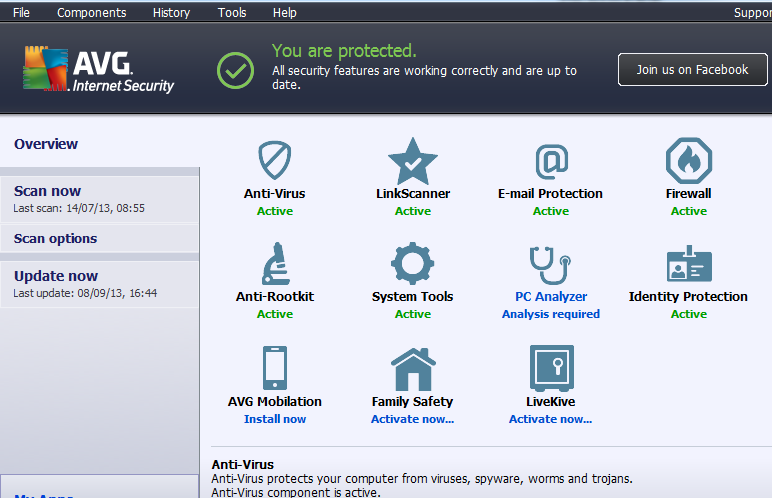
Task: Click the AVG Mobilation label
Action: tap(275, 401)
